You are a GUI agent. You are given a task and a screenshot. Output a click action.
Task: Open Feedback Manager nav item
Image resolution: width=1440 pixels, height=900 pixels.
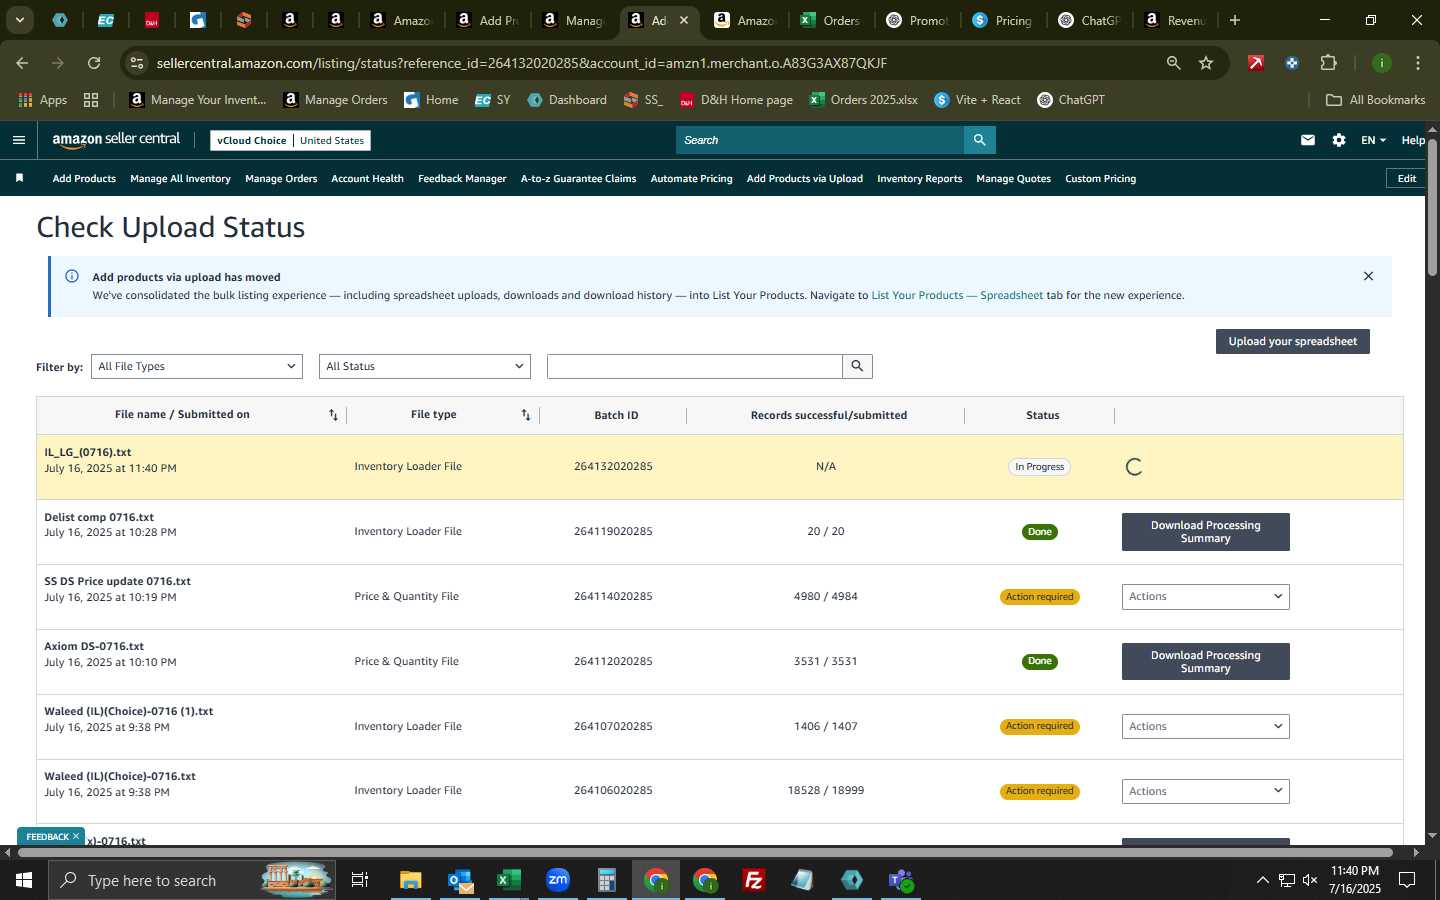462,178
